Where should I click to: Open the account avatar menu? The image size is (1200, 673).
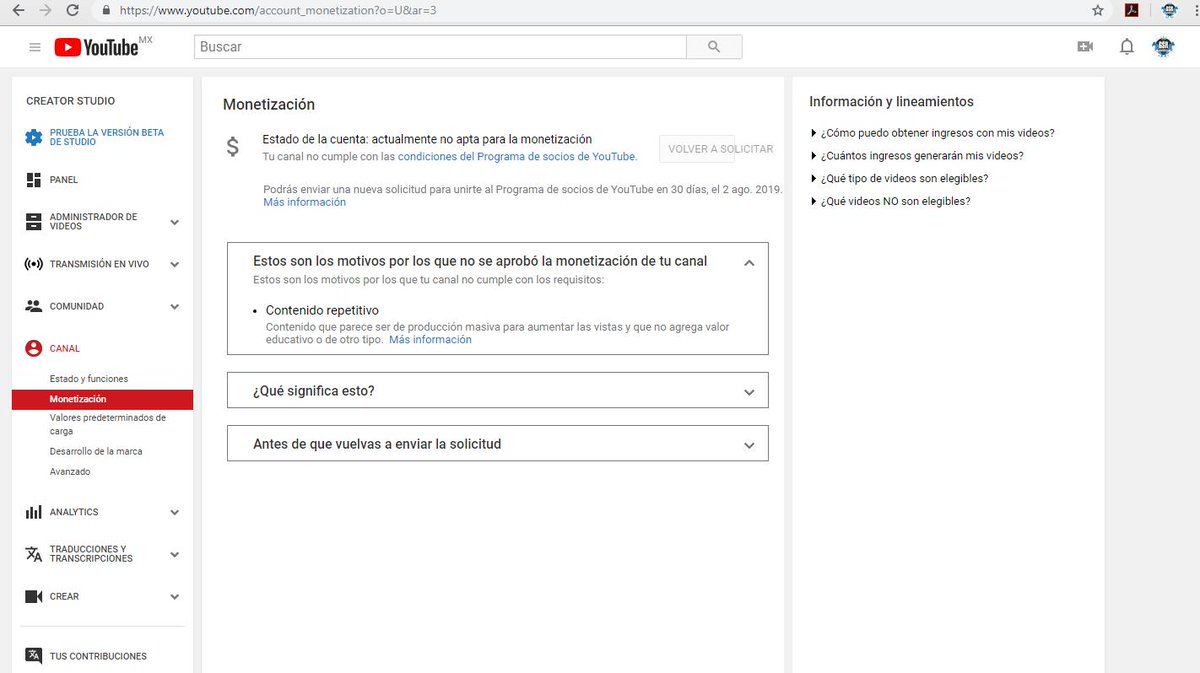pyautogui.click(x=1163, y=47)
